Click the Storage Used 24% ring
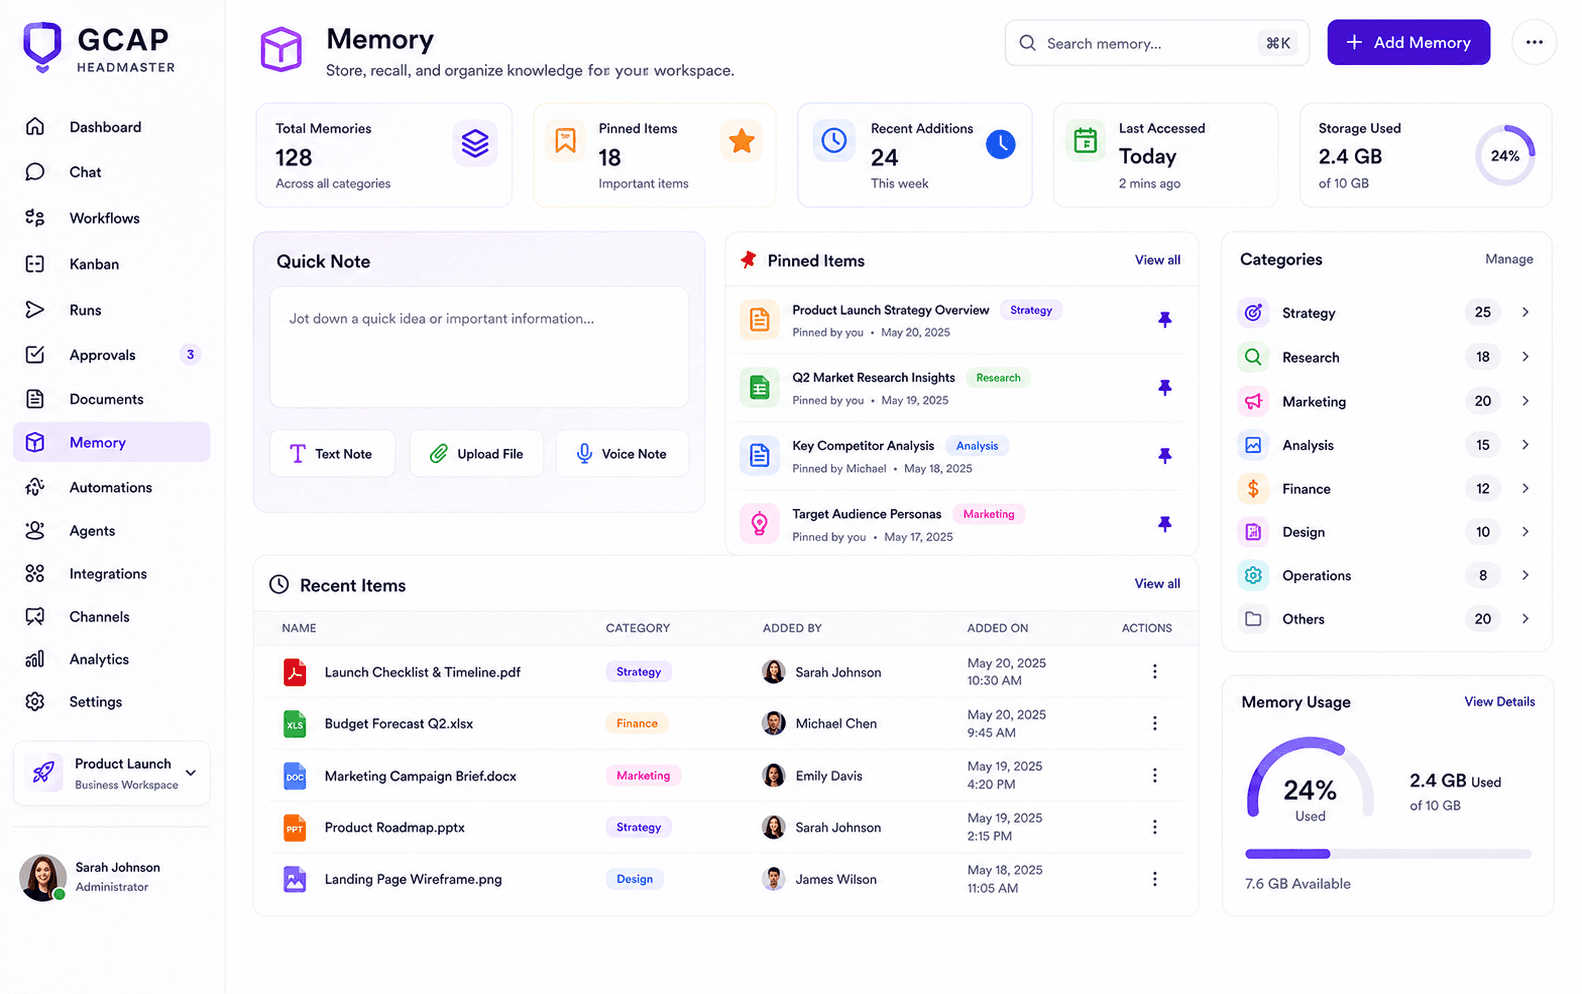The width and height of the screenshot is (1582, 994). pos(1505,155)
